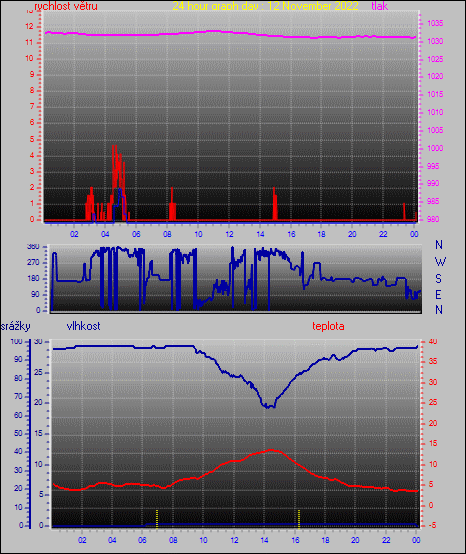Click the 1030 value on pressure axis
The width and height of the screenshot is (466, 554).
pyautogui.click(x=435, y=41)
